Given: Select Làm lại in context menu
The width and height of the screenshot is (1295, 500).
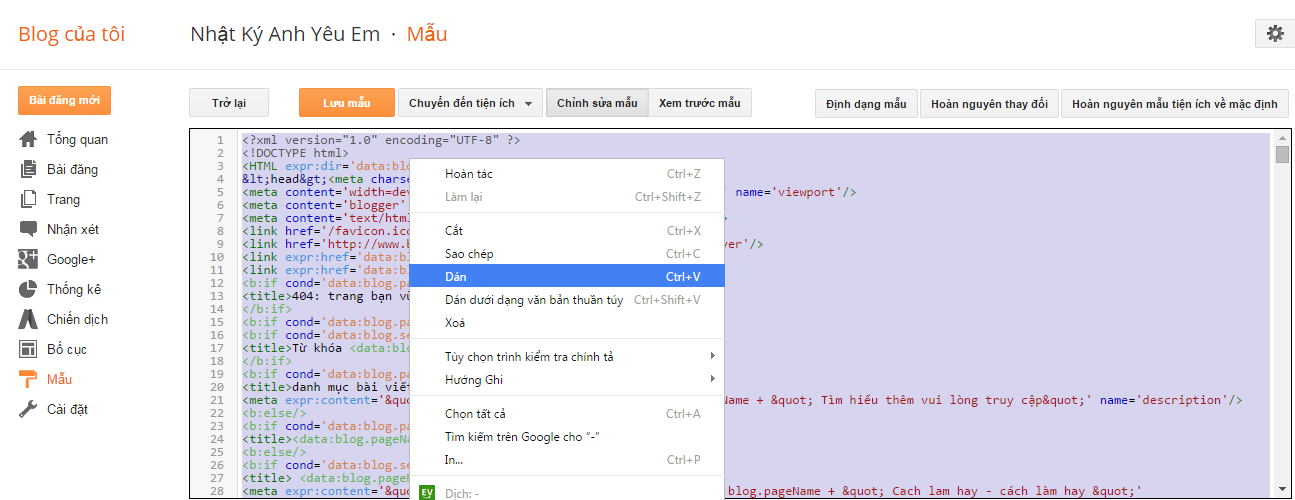Looking at the screenshot, I should click(x=567, y=197).
